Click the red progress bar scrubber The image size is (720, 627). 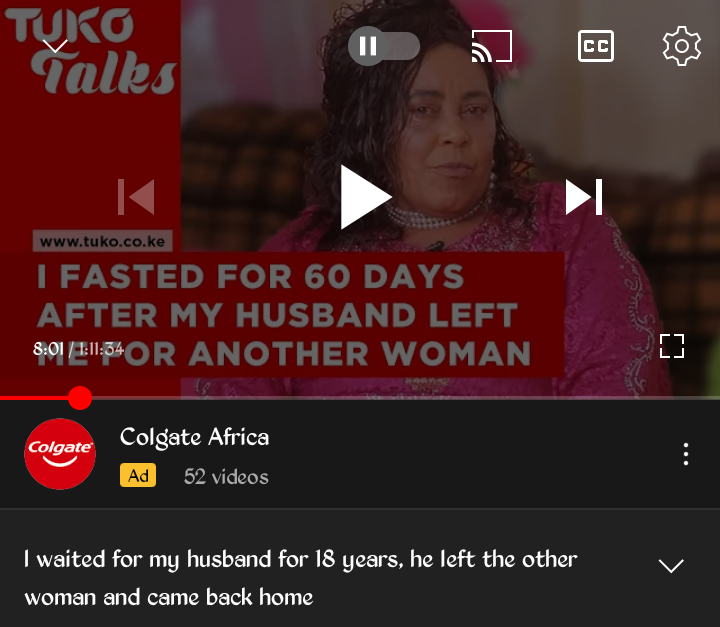tap(80, 398)
